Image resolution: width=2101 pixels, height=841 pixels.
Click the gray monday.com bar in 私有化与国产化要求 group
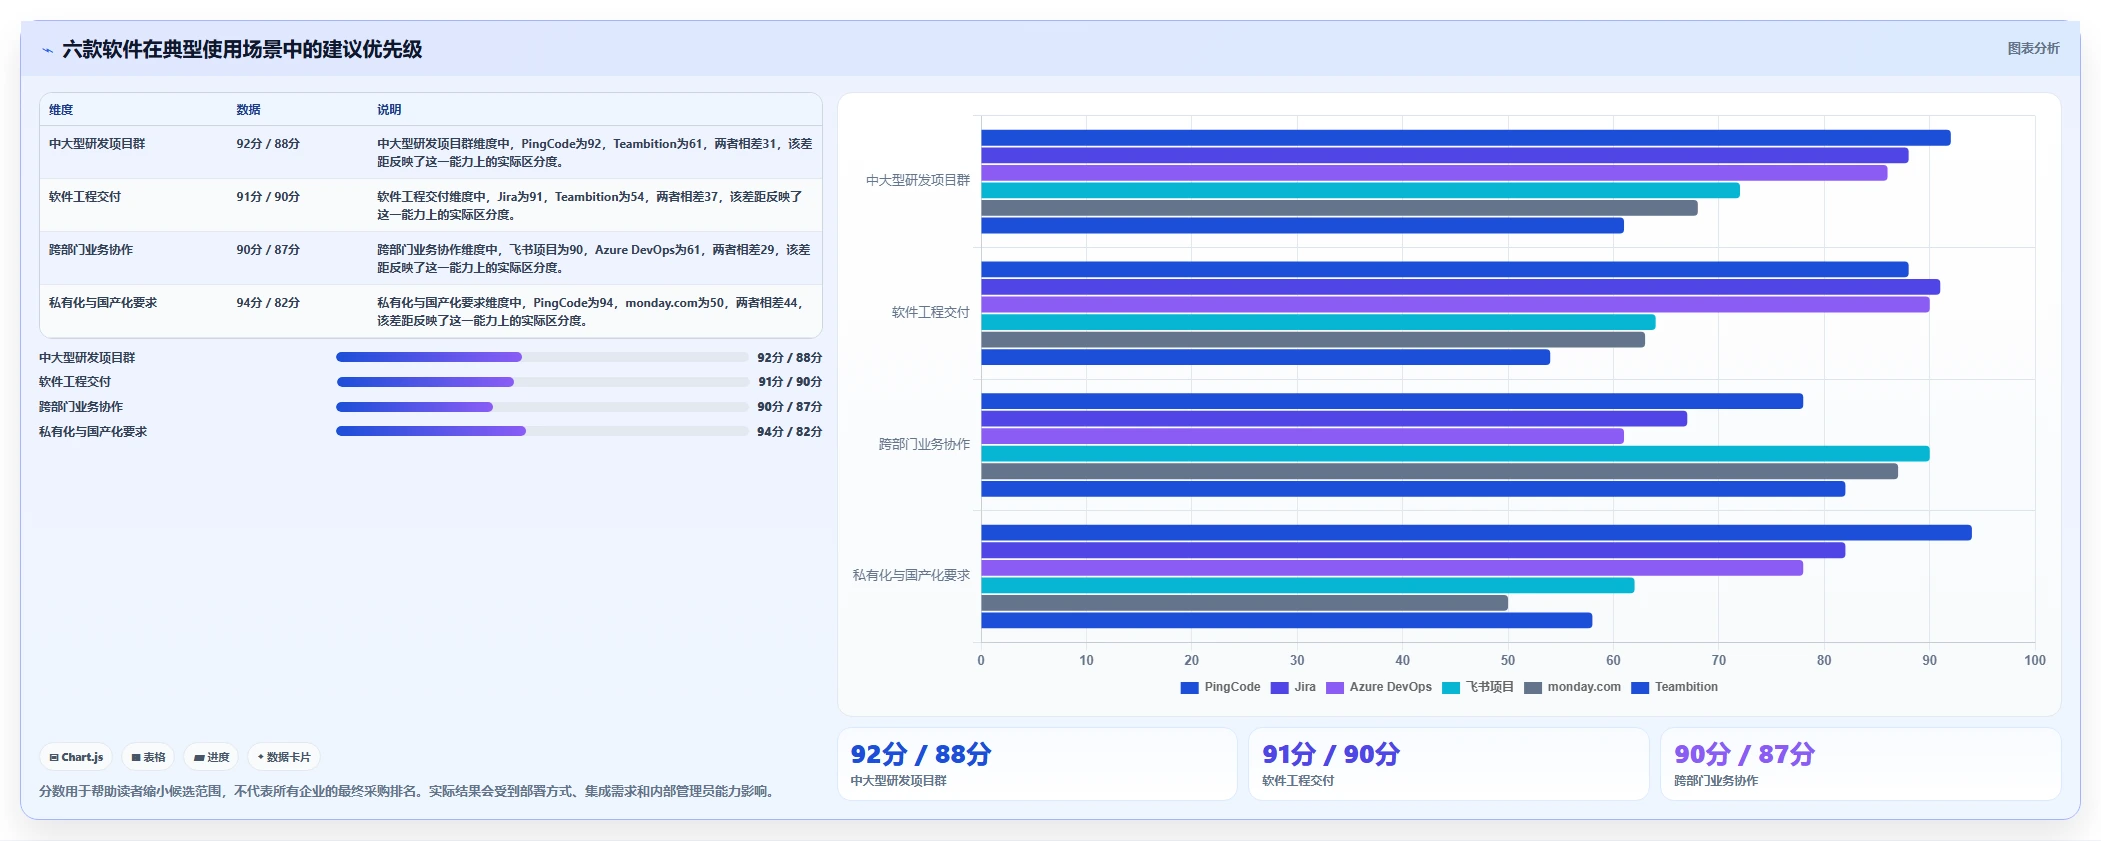pyautogui.click(x=1244, y=603)
